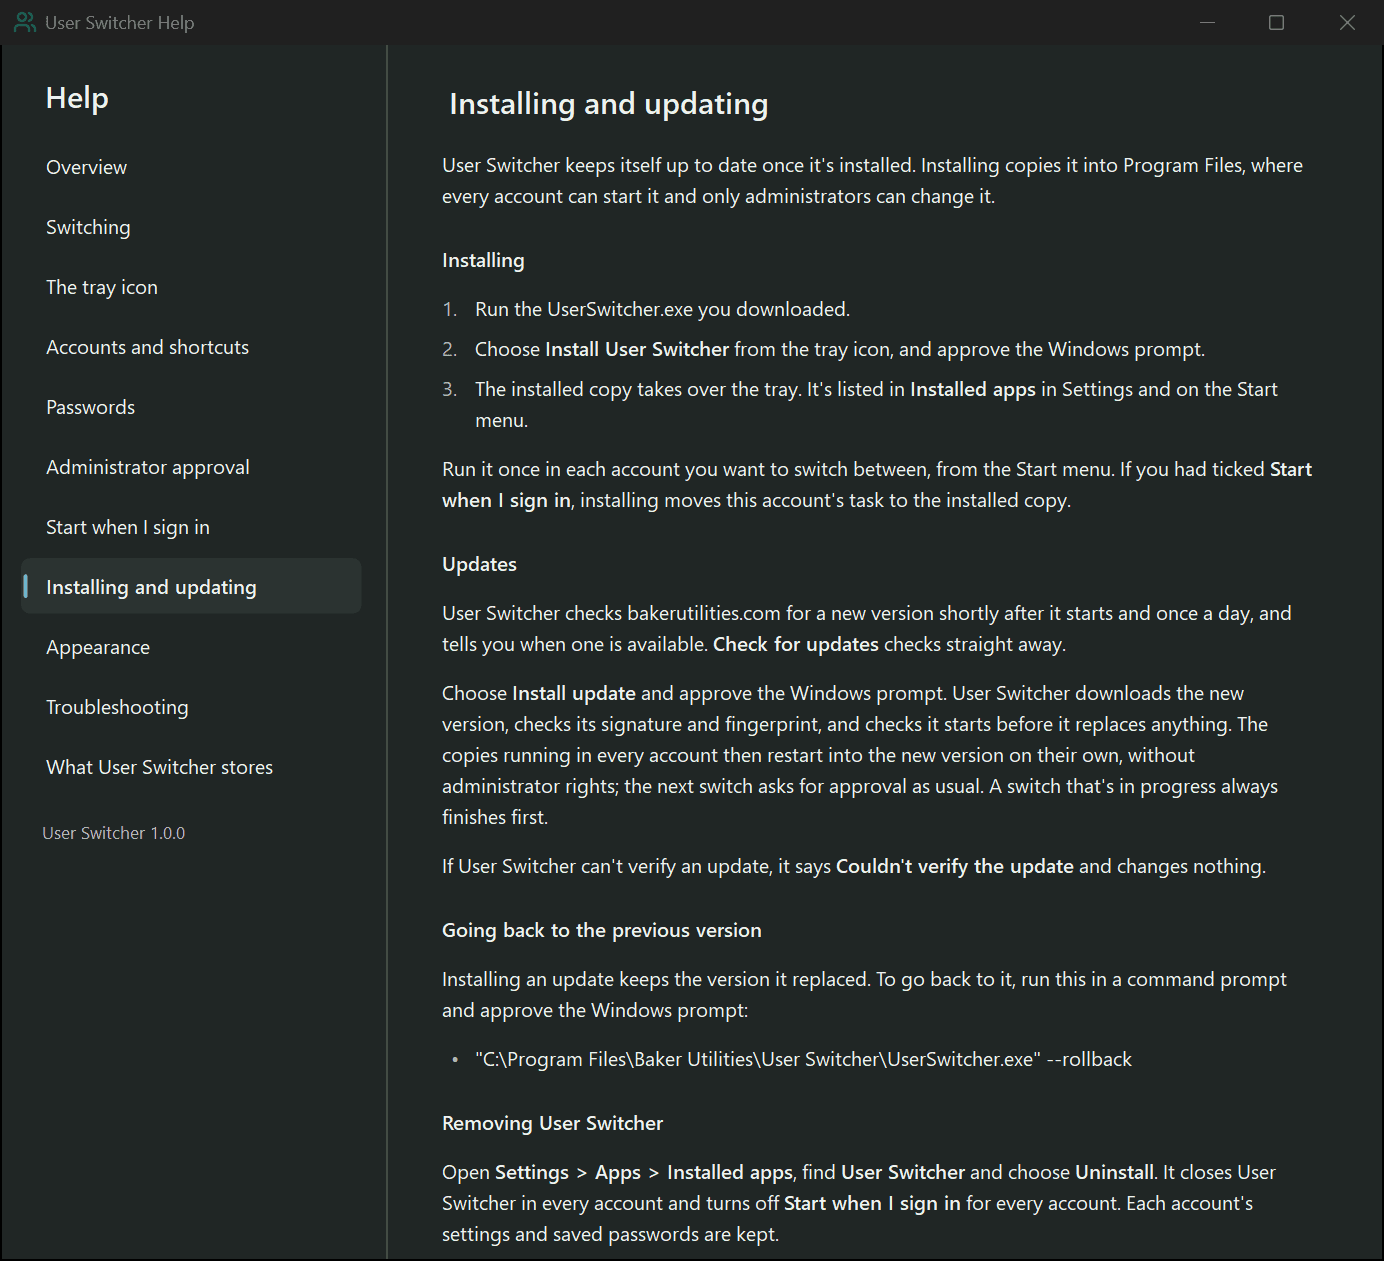Screen dimensions: 1384x1261
Task: Click the User Switcher app icon in title bar
Action: (25, 22)
